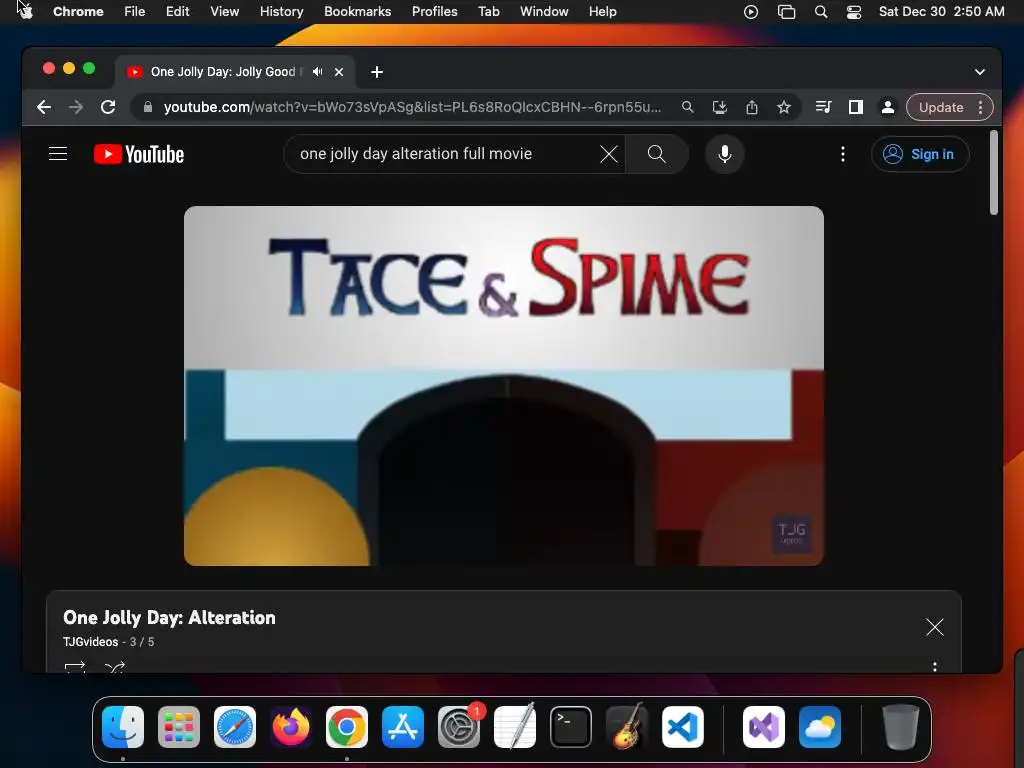Share this page from address bar
The image size is (1024, 768).
[x=752, y=107]
